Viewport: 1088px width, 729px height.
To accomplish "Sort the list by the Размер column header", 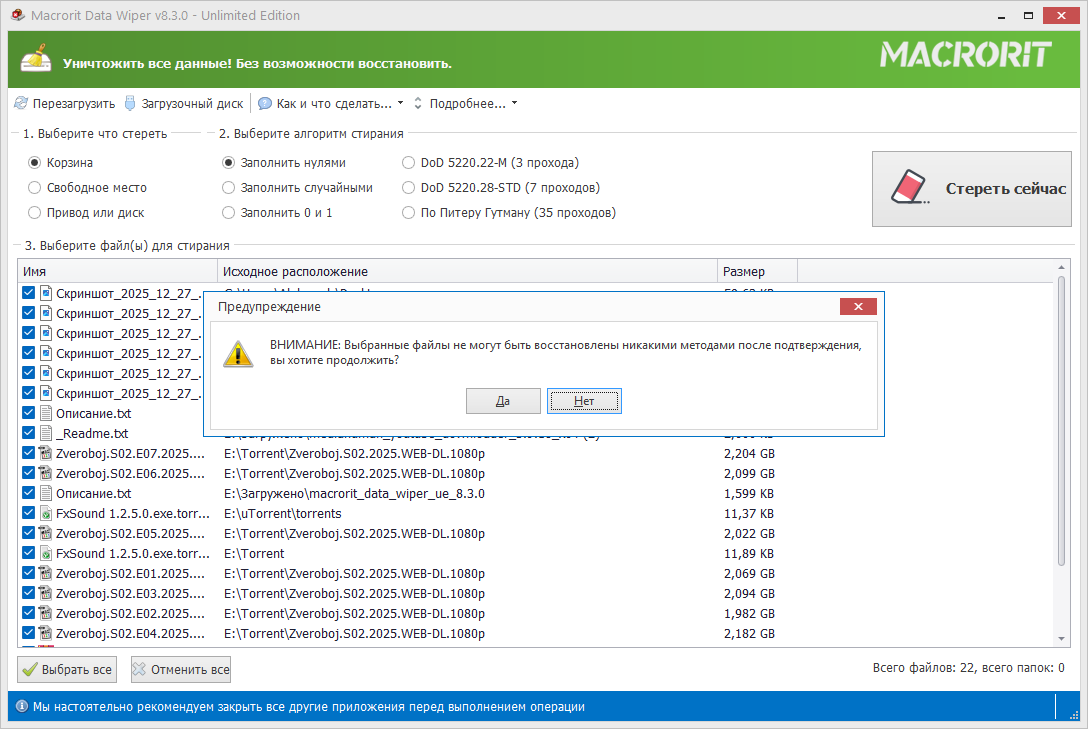I will [x=756, y=271].
